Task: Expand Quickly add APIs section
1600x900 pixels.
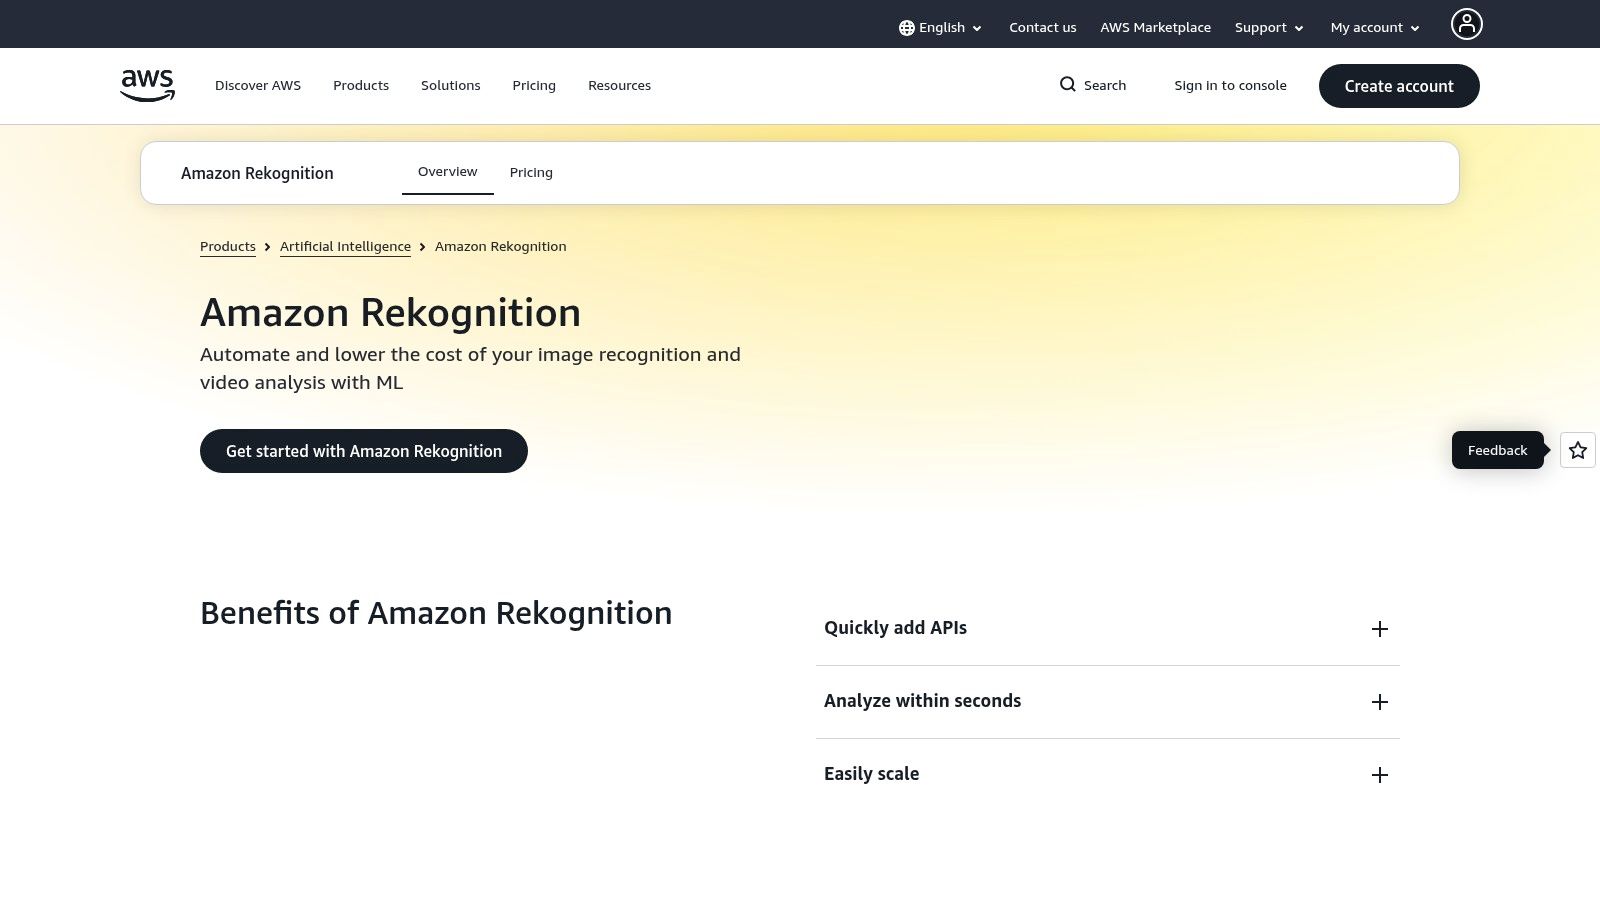Action: (x=1108, y=629)
